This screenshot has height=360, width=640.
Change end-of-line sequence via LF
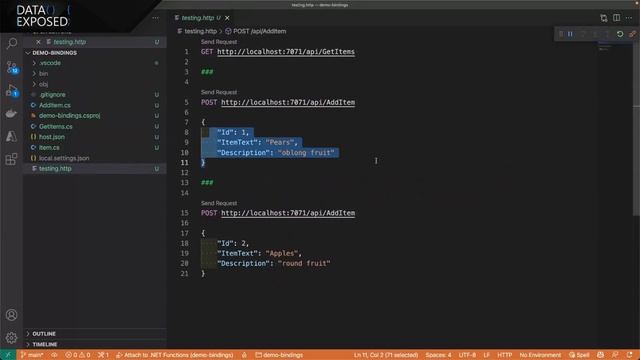[487, 355]
